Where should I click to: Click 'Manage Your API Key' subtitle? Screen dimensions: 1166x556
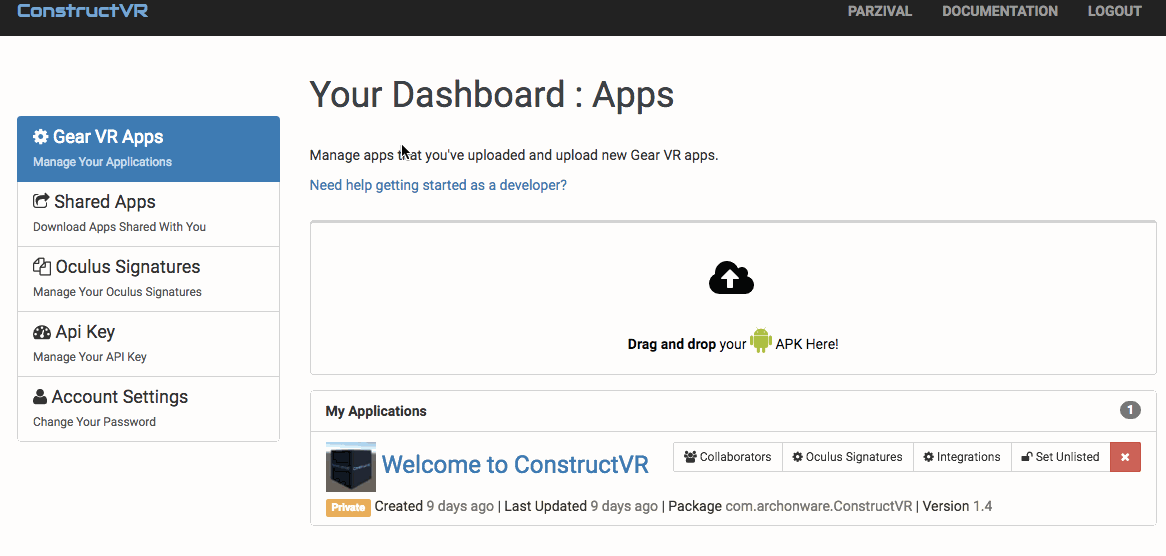click(x=90, y=357)
